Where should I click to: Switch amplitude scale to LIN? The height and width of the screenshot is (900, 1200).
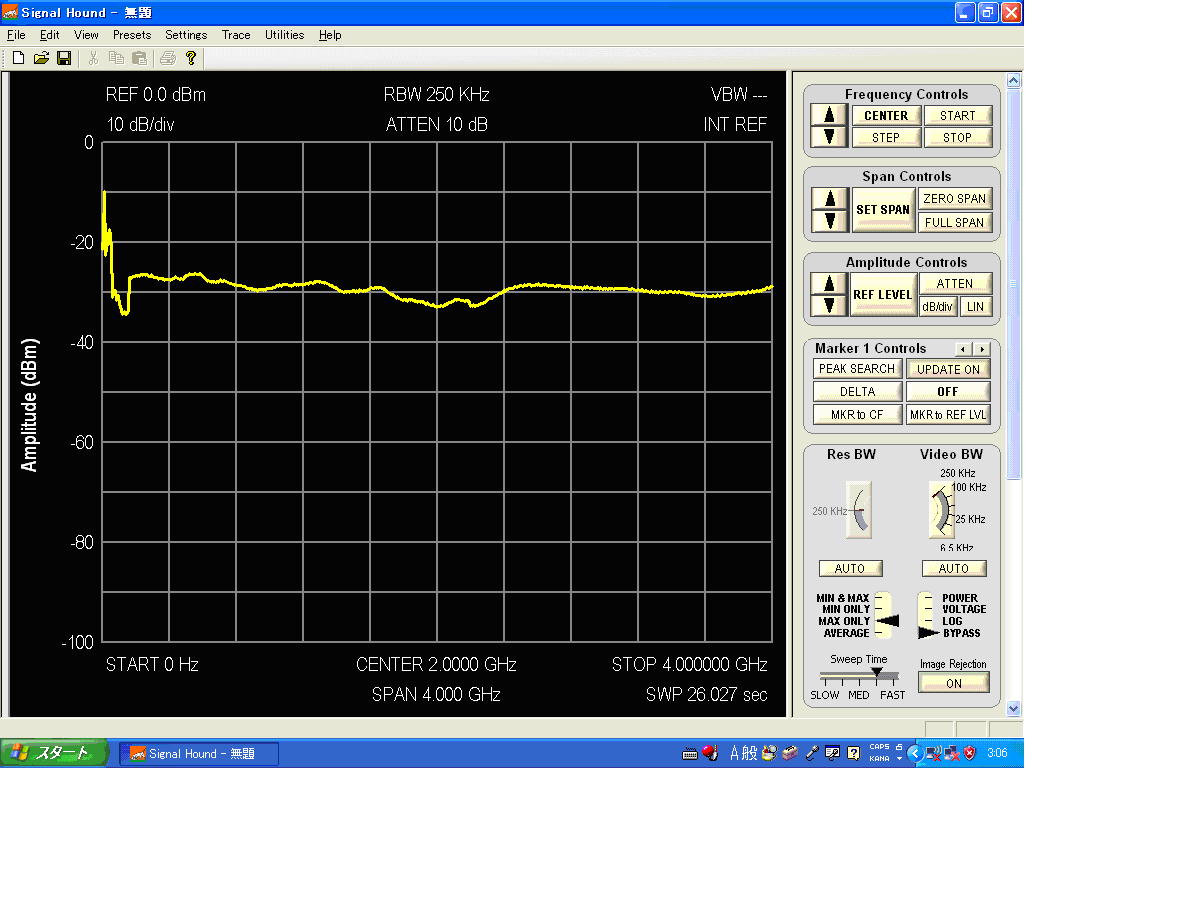click(x=976, y=307)
